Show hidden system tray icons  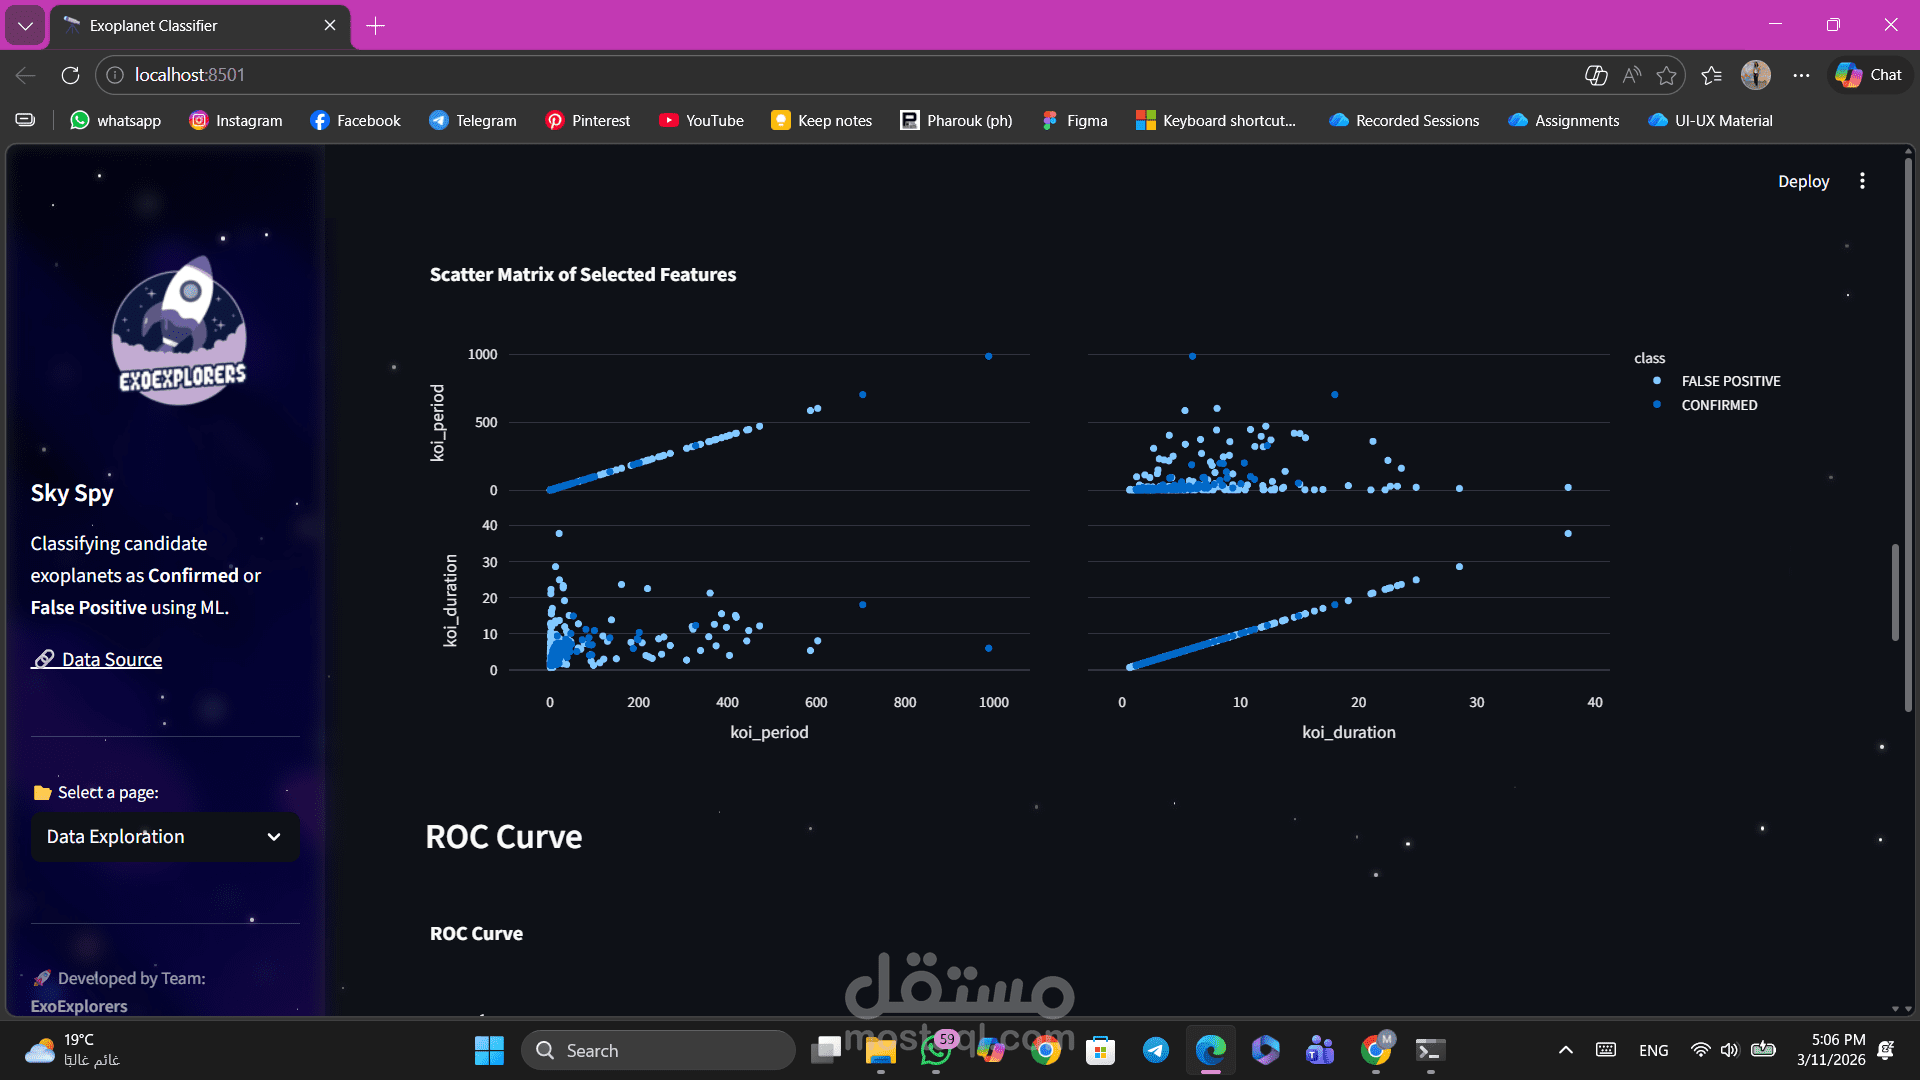pos(1566,1050)
